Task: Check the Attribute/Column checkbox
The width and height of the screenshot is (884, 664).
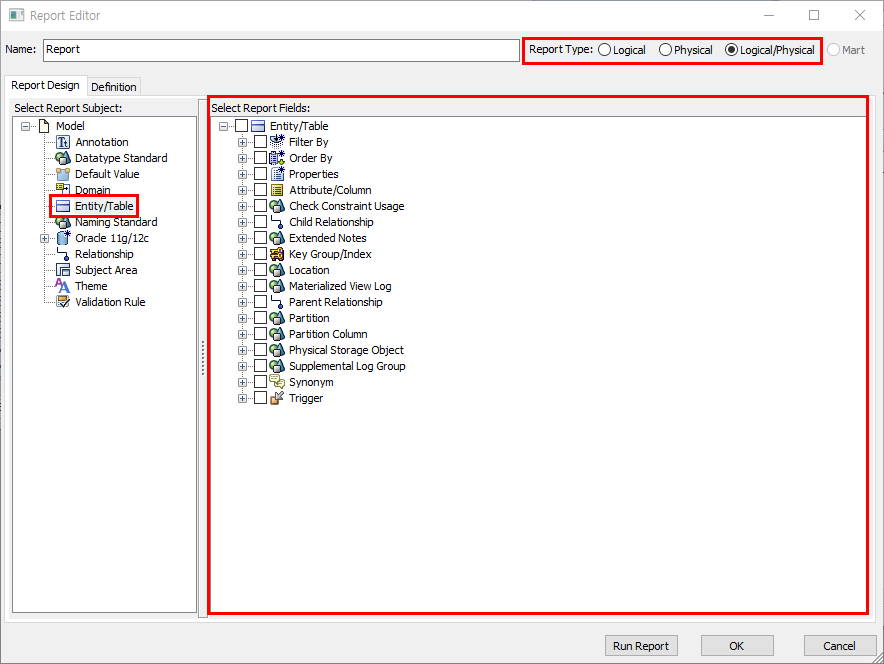Action: 260,190
